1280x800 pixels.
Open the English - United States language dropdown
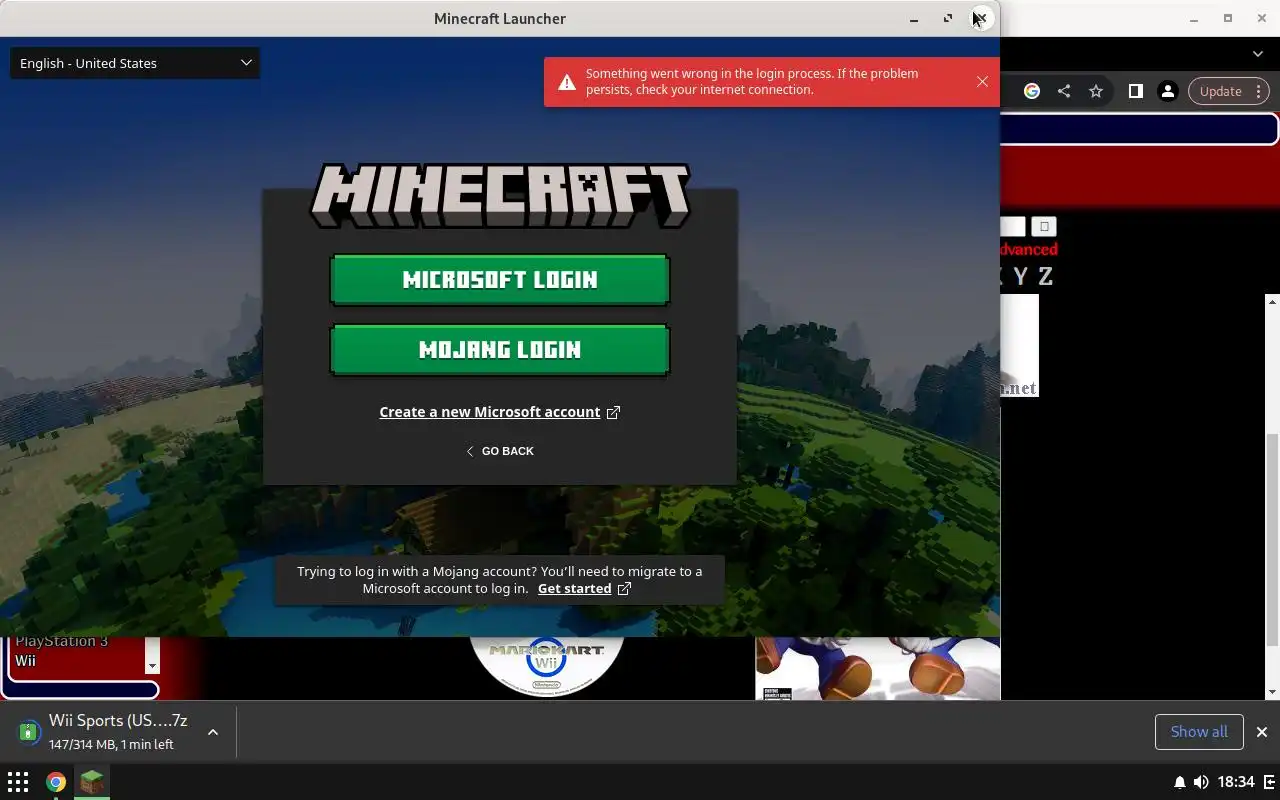point(135,63)
